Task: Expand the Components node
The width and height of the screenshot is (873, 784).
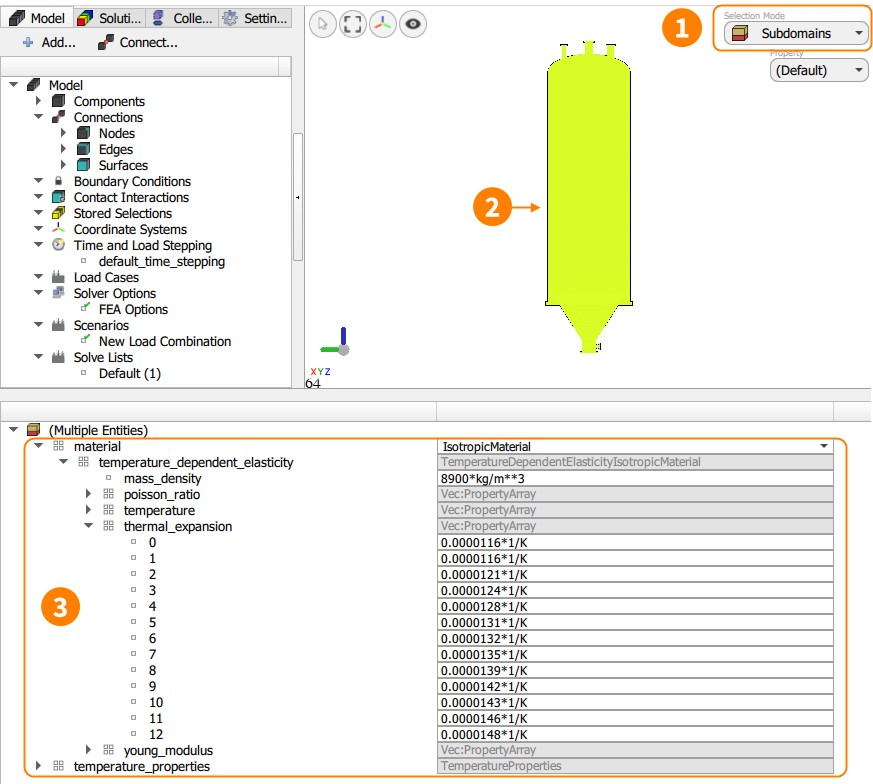Action: pos(38,101)
